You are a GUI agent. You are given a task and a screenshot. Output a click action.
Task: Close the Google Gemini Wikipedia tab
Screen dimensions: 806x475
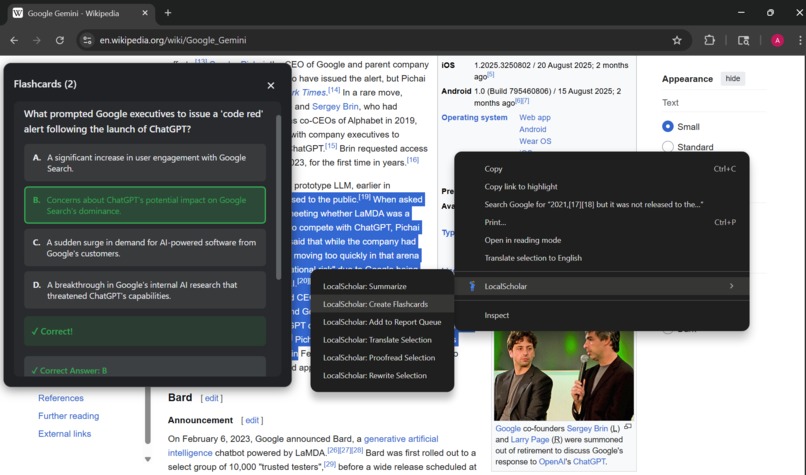point(145,13)
